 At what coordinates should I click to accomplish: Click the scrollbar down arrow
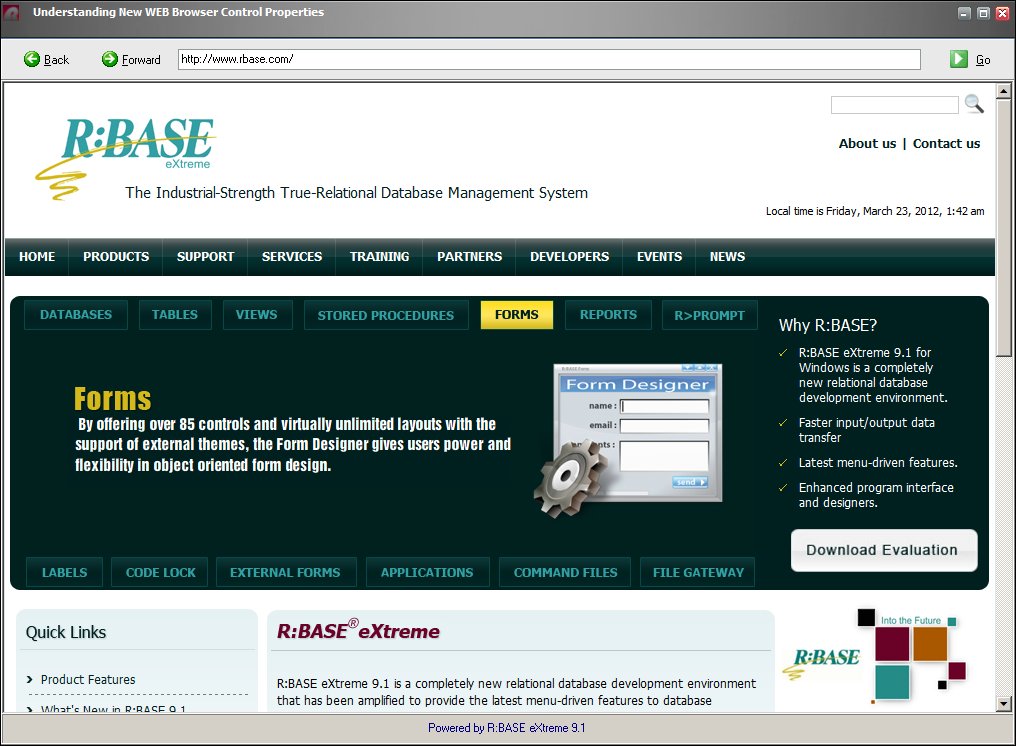pyautogui.click(x=1004, y=704)
